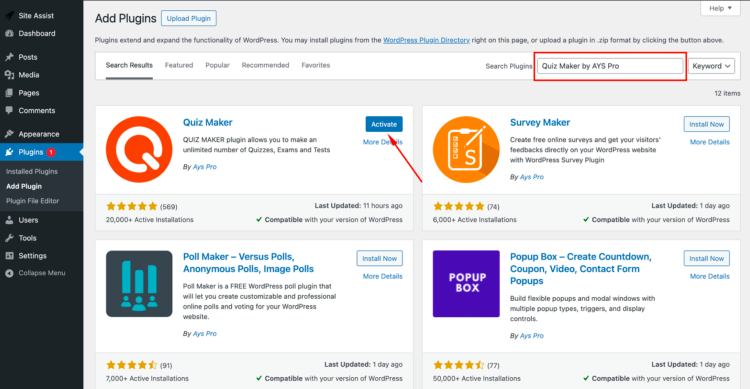The image size is (750, 389).
Task: Switch to the Recommended tab
Action: pyautogui.click(x=265, y=65)
